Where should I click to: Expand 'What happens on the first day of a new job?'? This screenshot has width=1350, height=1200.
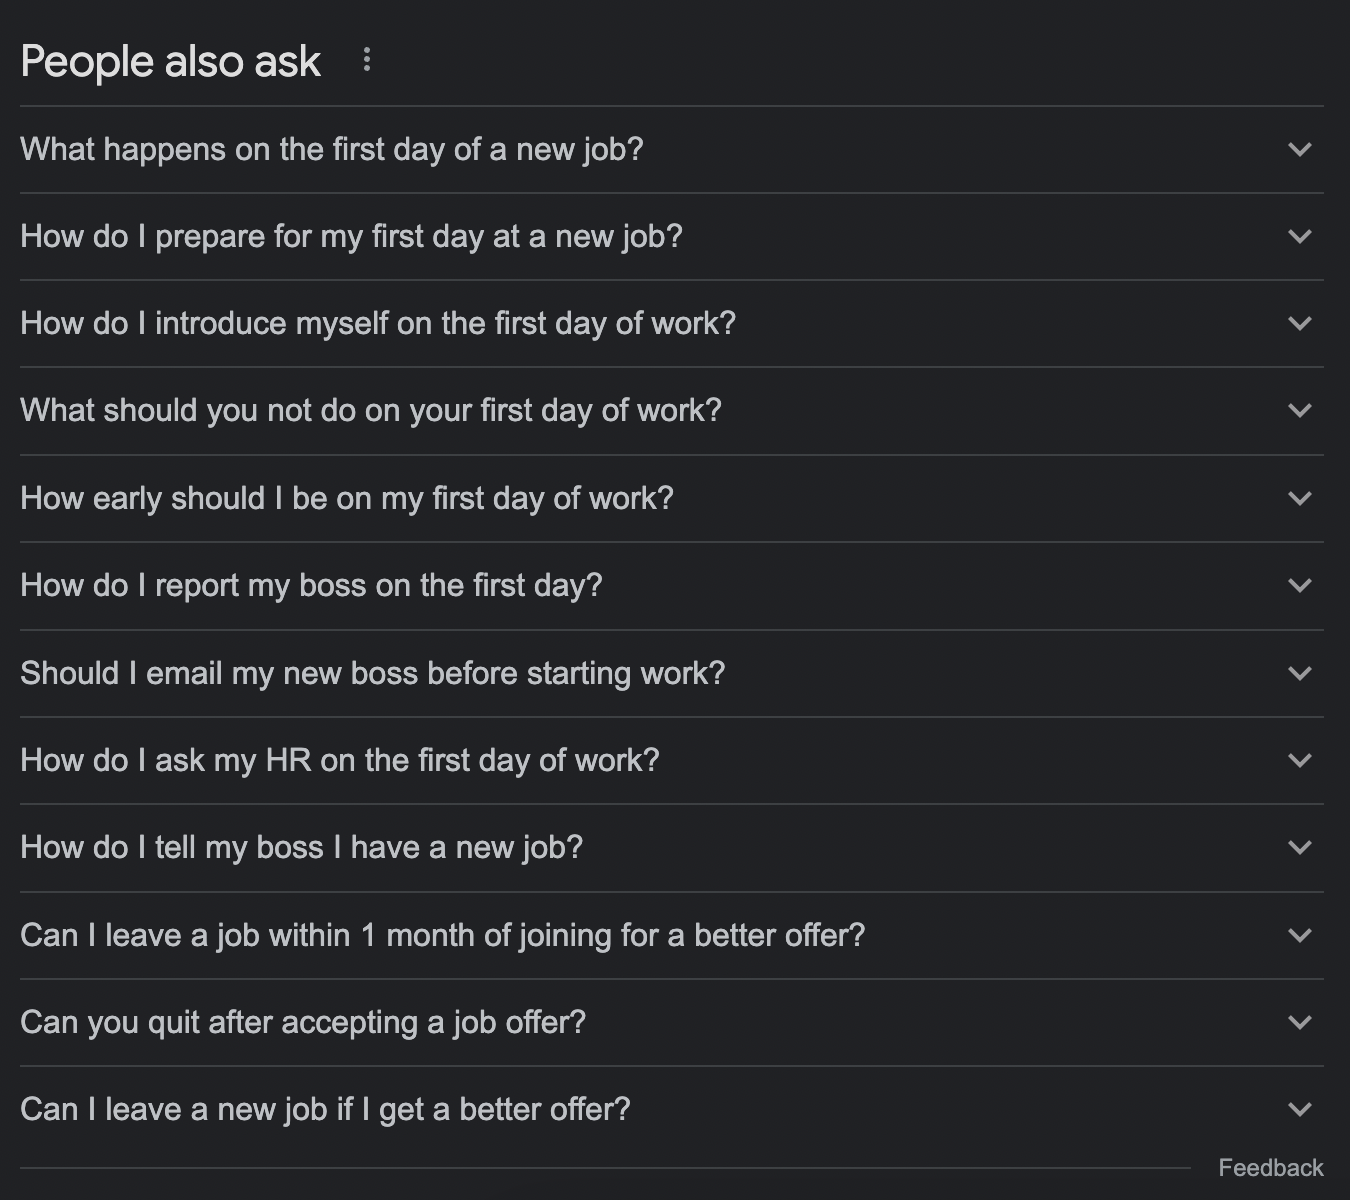tap(1299, 149)
